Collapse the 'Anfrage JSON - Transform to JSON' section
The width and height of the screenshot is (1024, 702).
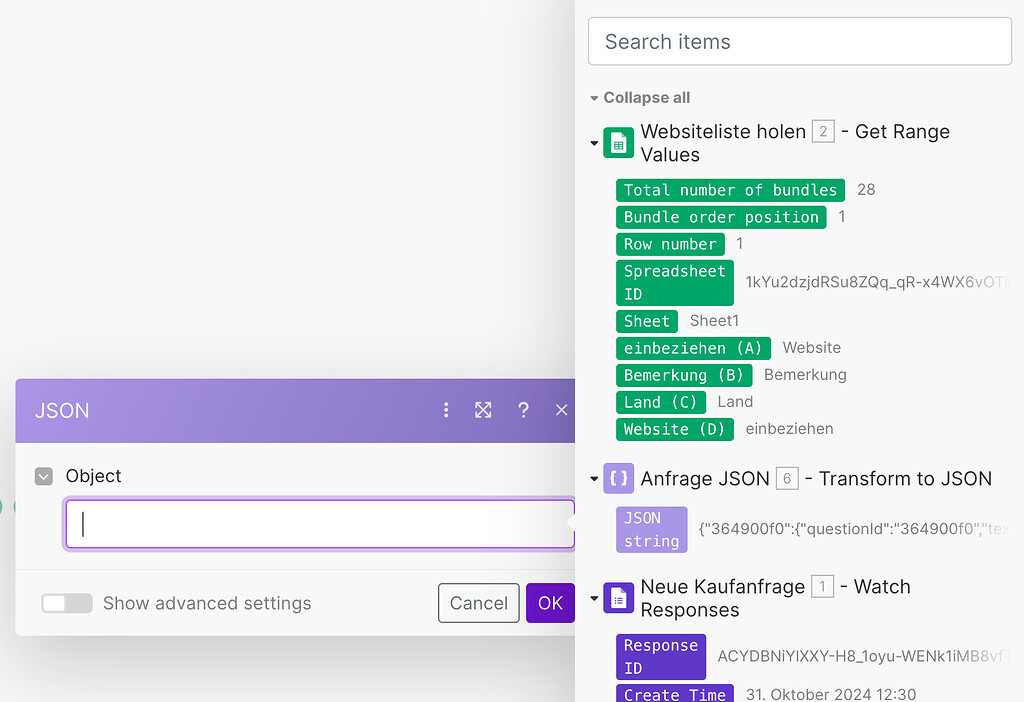(594, 478)
